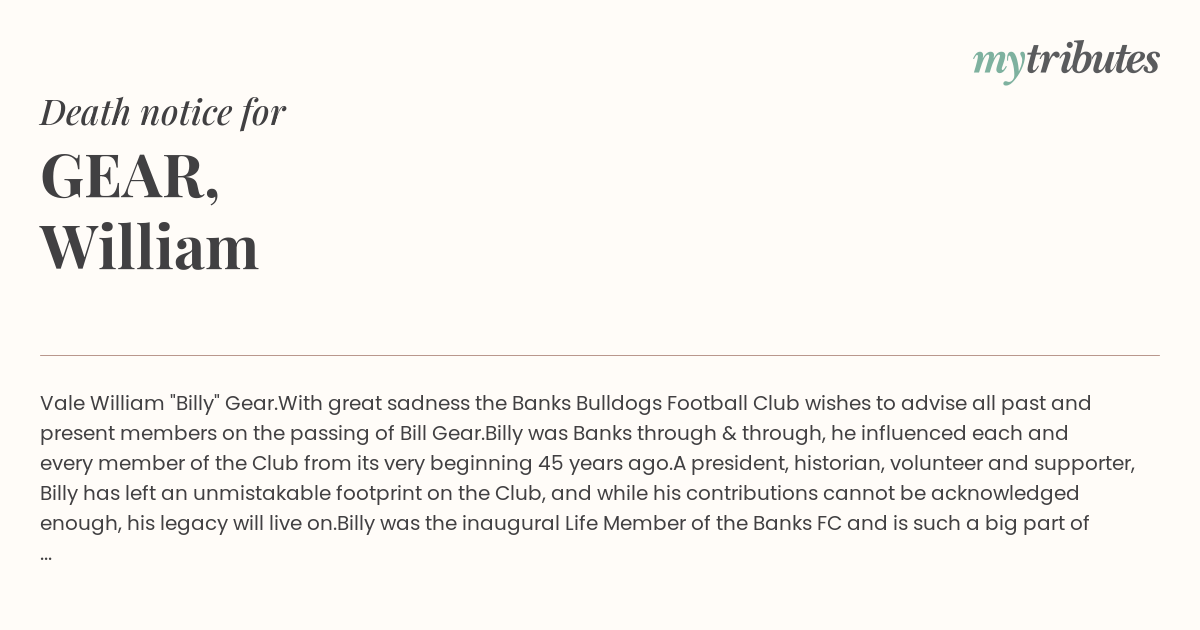Screen dimensions: 1200x630
Task: Click the truncation ellipsis below the text
Action: pos(46,555)
